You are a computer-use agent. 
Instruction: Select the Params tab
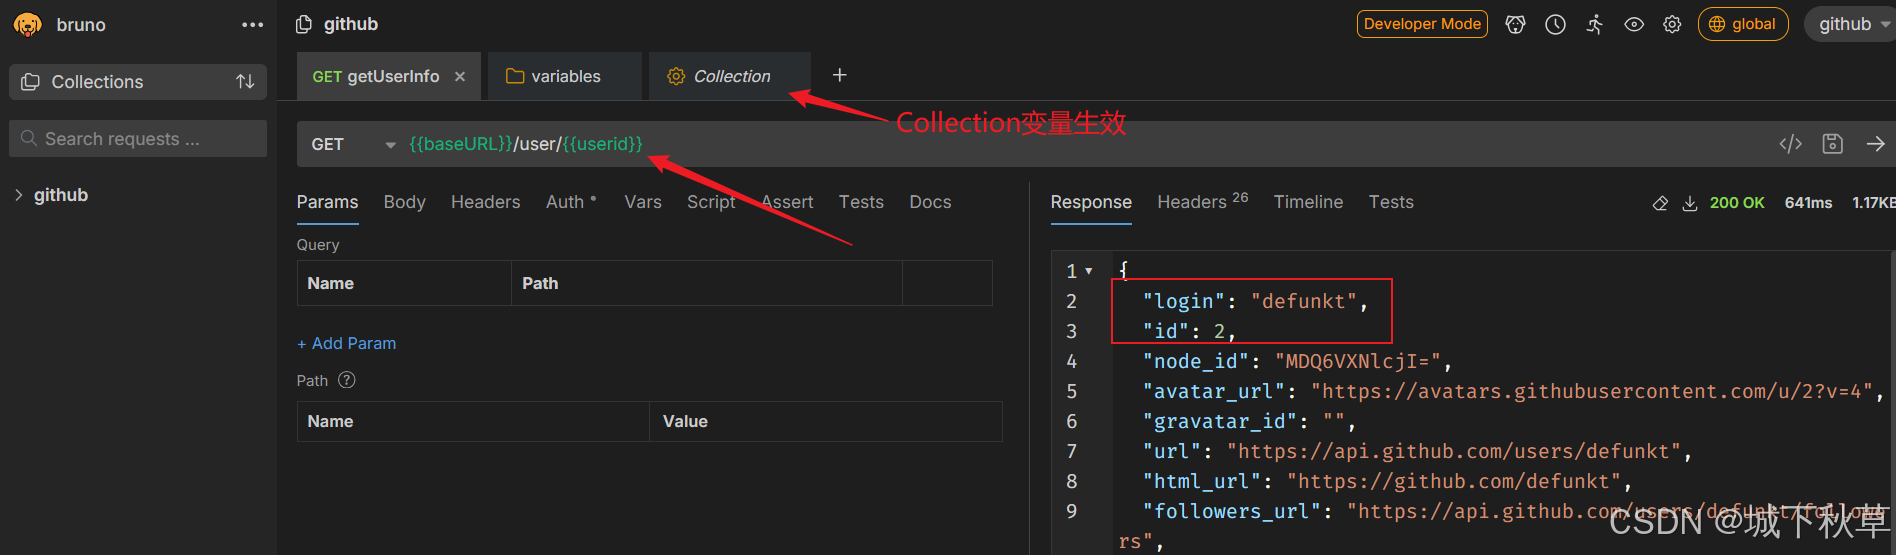pyautogui.click(x=327, y=202)
